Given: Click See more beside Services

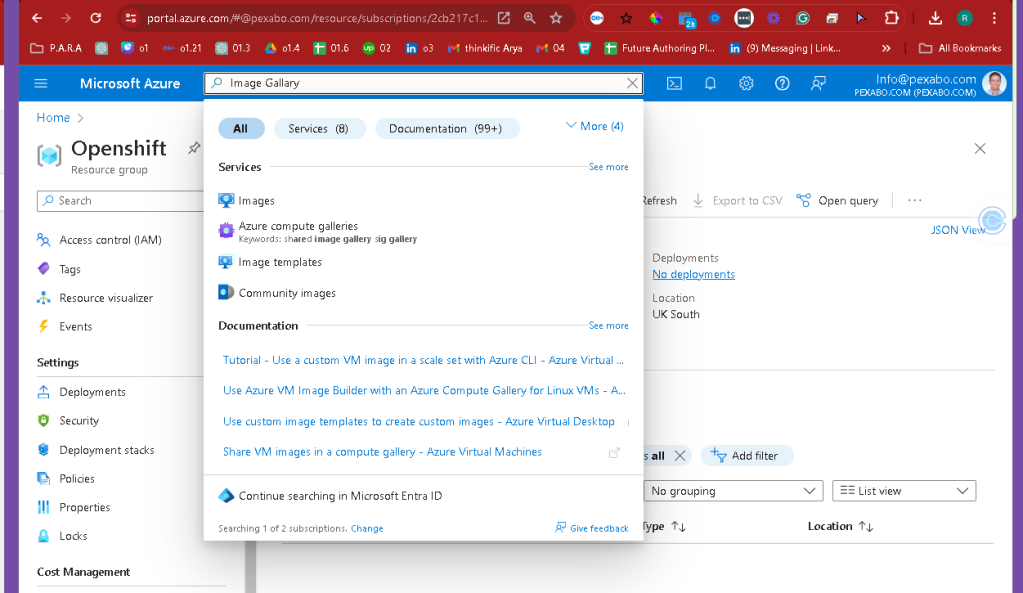Looking at the screenshot, I should click(609, 167).
